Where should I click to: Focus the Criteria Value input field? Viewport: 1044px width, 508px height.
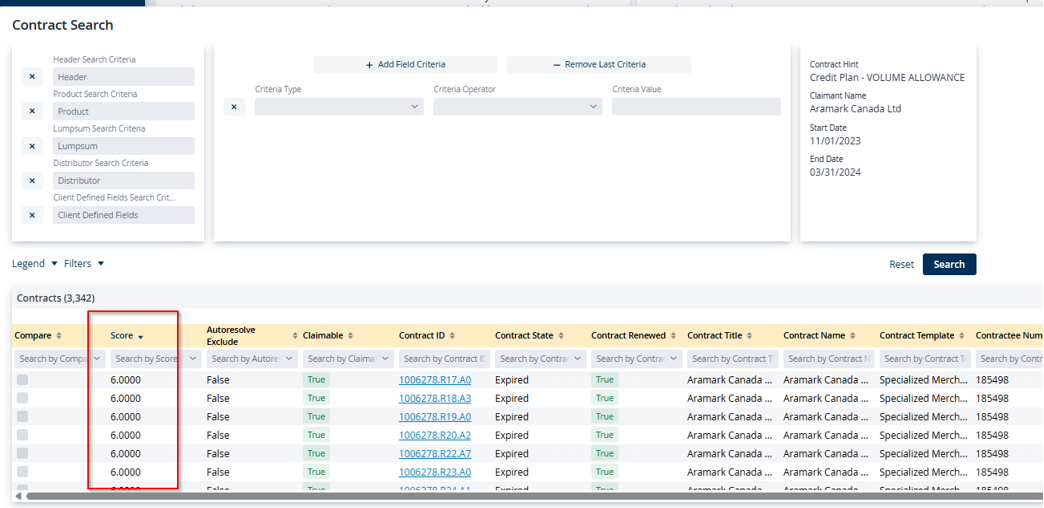click(696, 107)
